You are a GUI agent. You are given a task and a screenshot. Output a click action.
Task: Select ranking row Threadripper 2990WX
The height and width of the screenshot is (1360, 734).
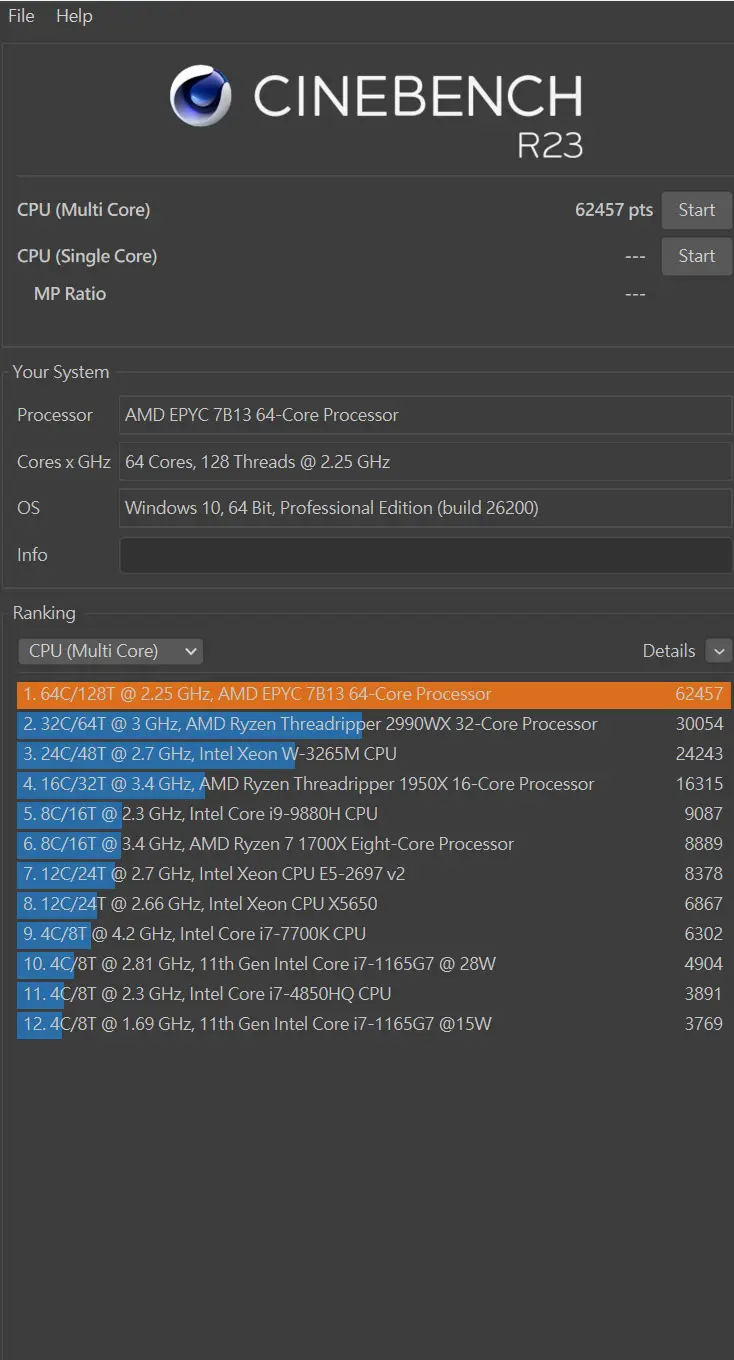pos(374,724)
